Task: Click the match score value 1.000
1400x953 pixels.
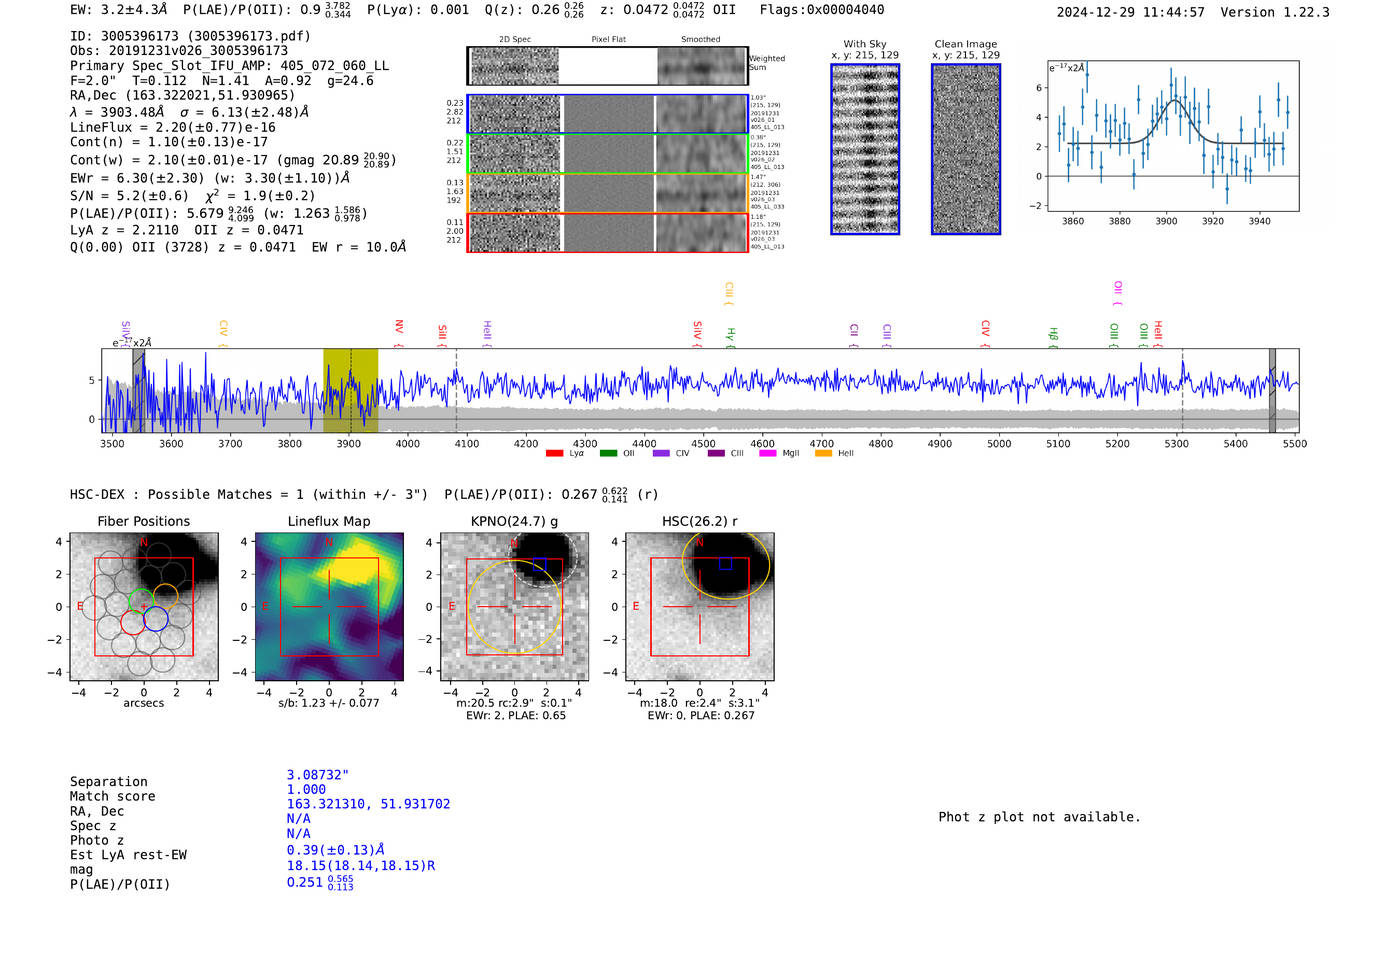Action: tap(306, 789)
